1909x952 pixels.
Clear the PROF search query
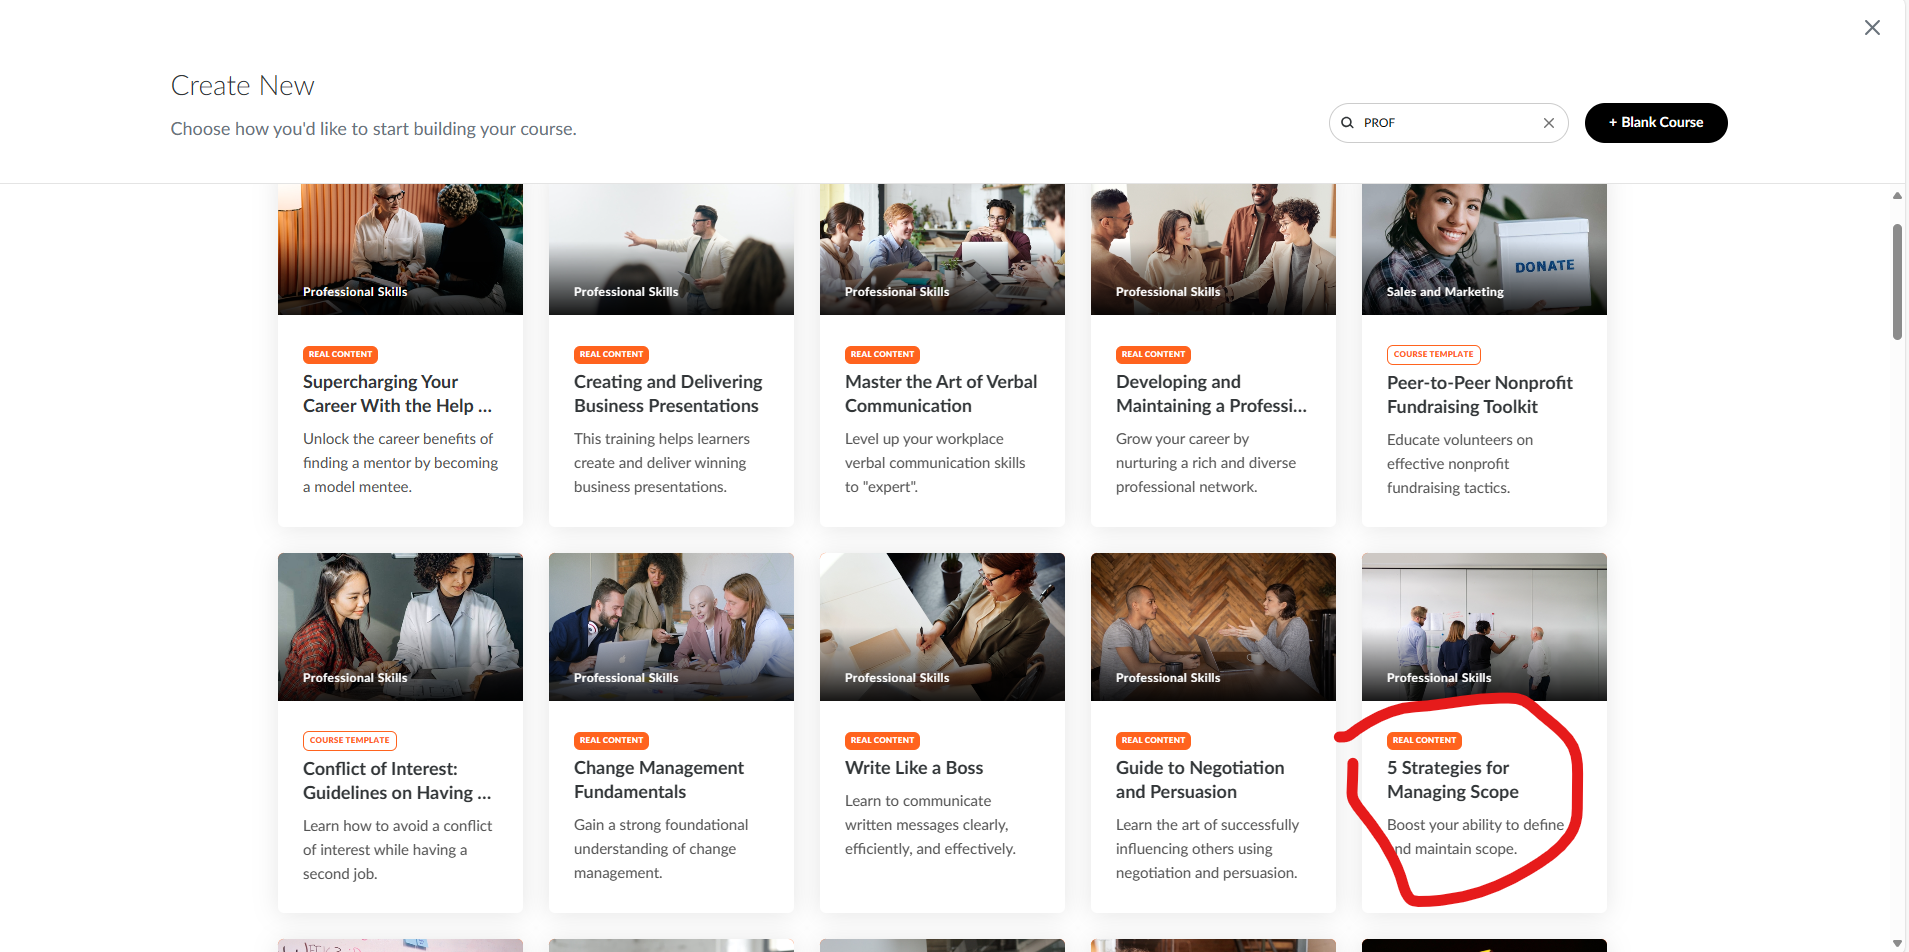pos(1548,122)
